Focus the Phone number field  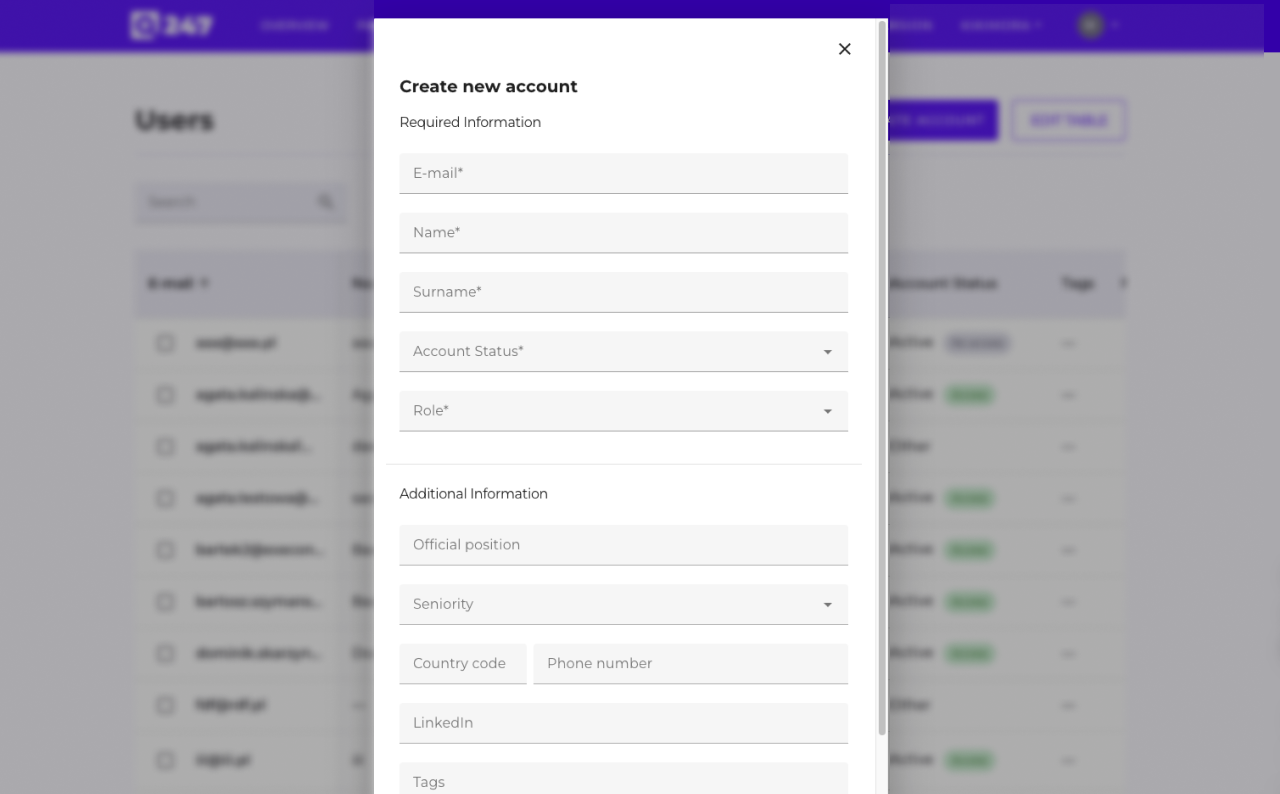690,663
